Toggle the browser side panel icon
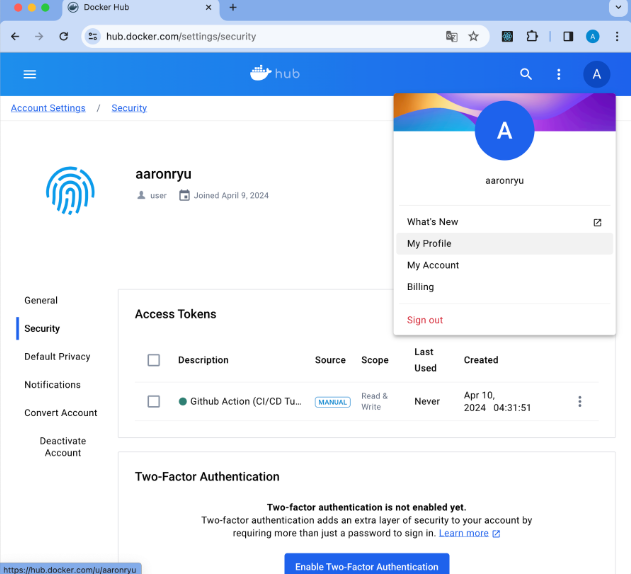 point(568,37)
